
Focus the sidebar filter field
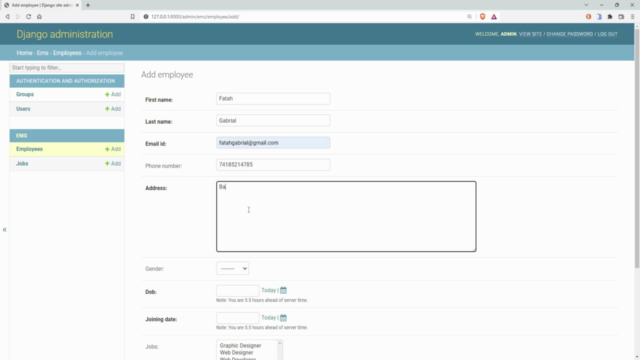click(x=67, y=68)
